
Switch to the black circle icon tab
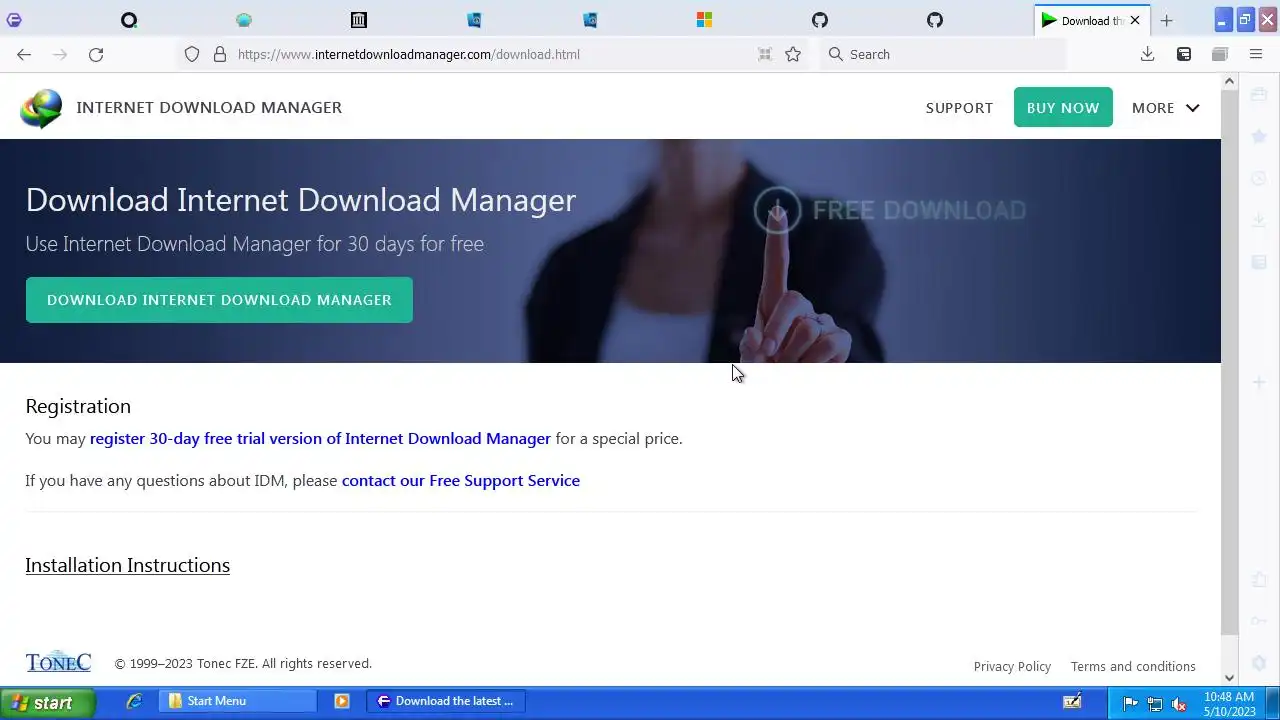pos(129,20)
